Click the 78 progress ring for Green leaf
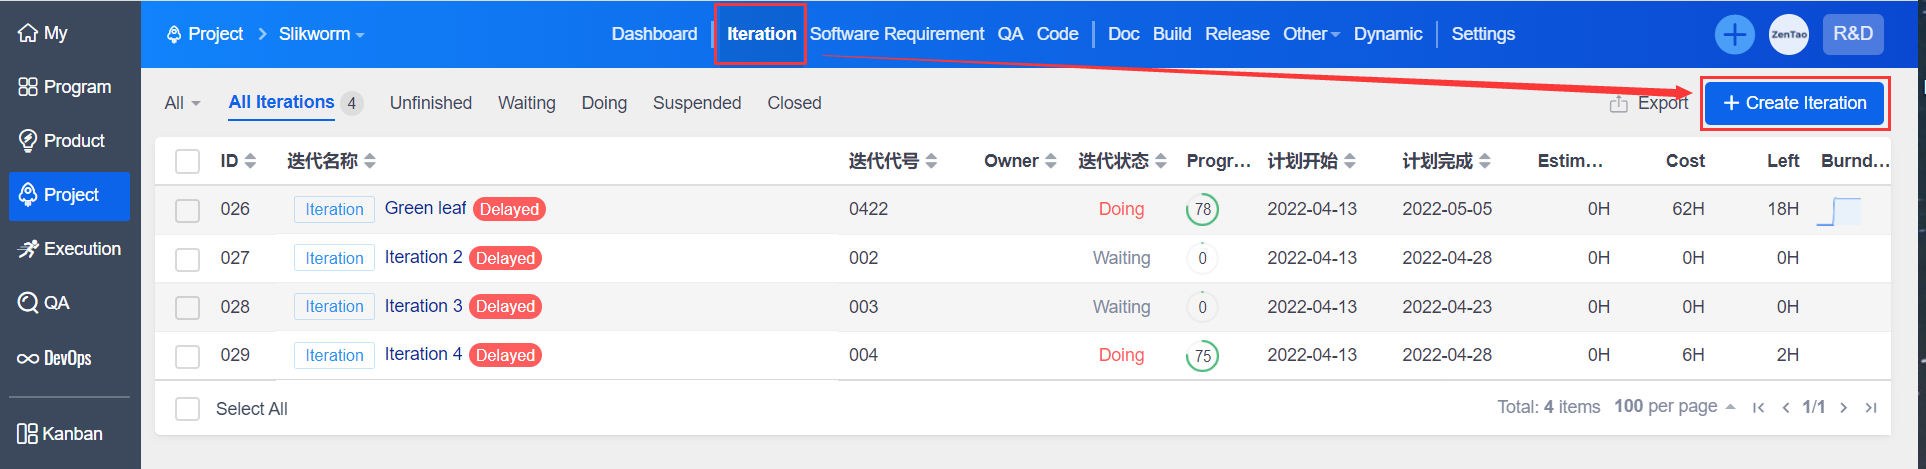This screenshot has width=1926, height=469. point(1202,210)
